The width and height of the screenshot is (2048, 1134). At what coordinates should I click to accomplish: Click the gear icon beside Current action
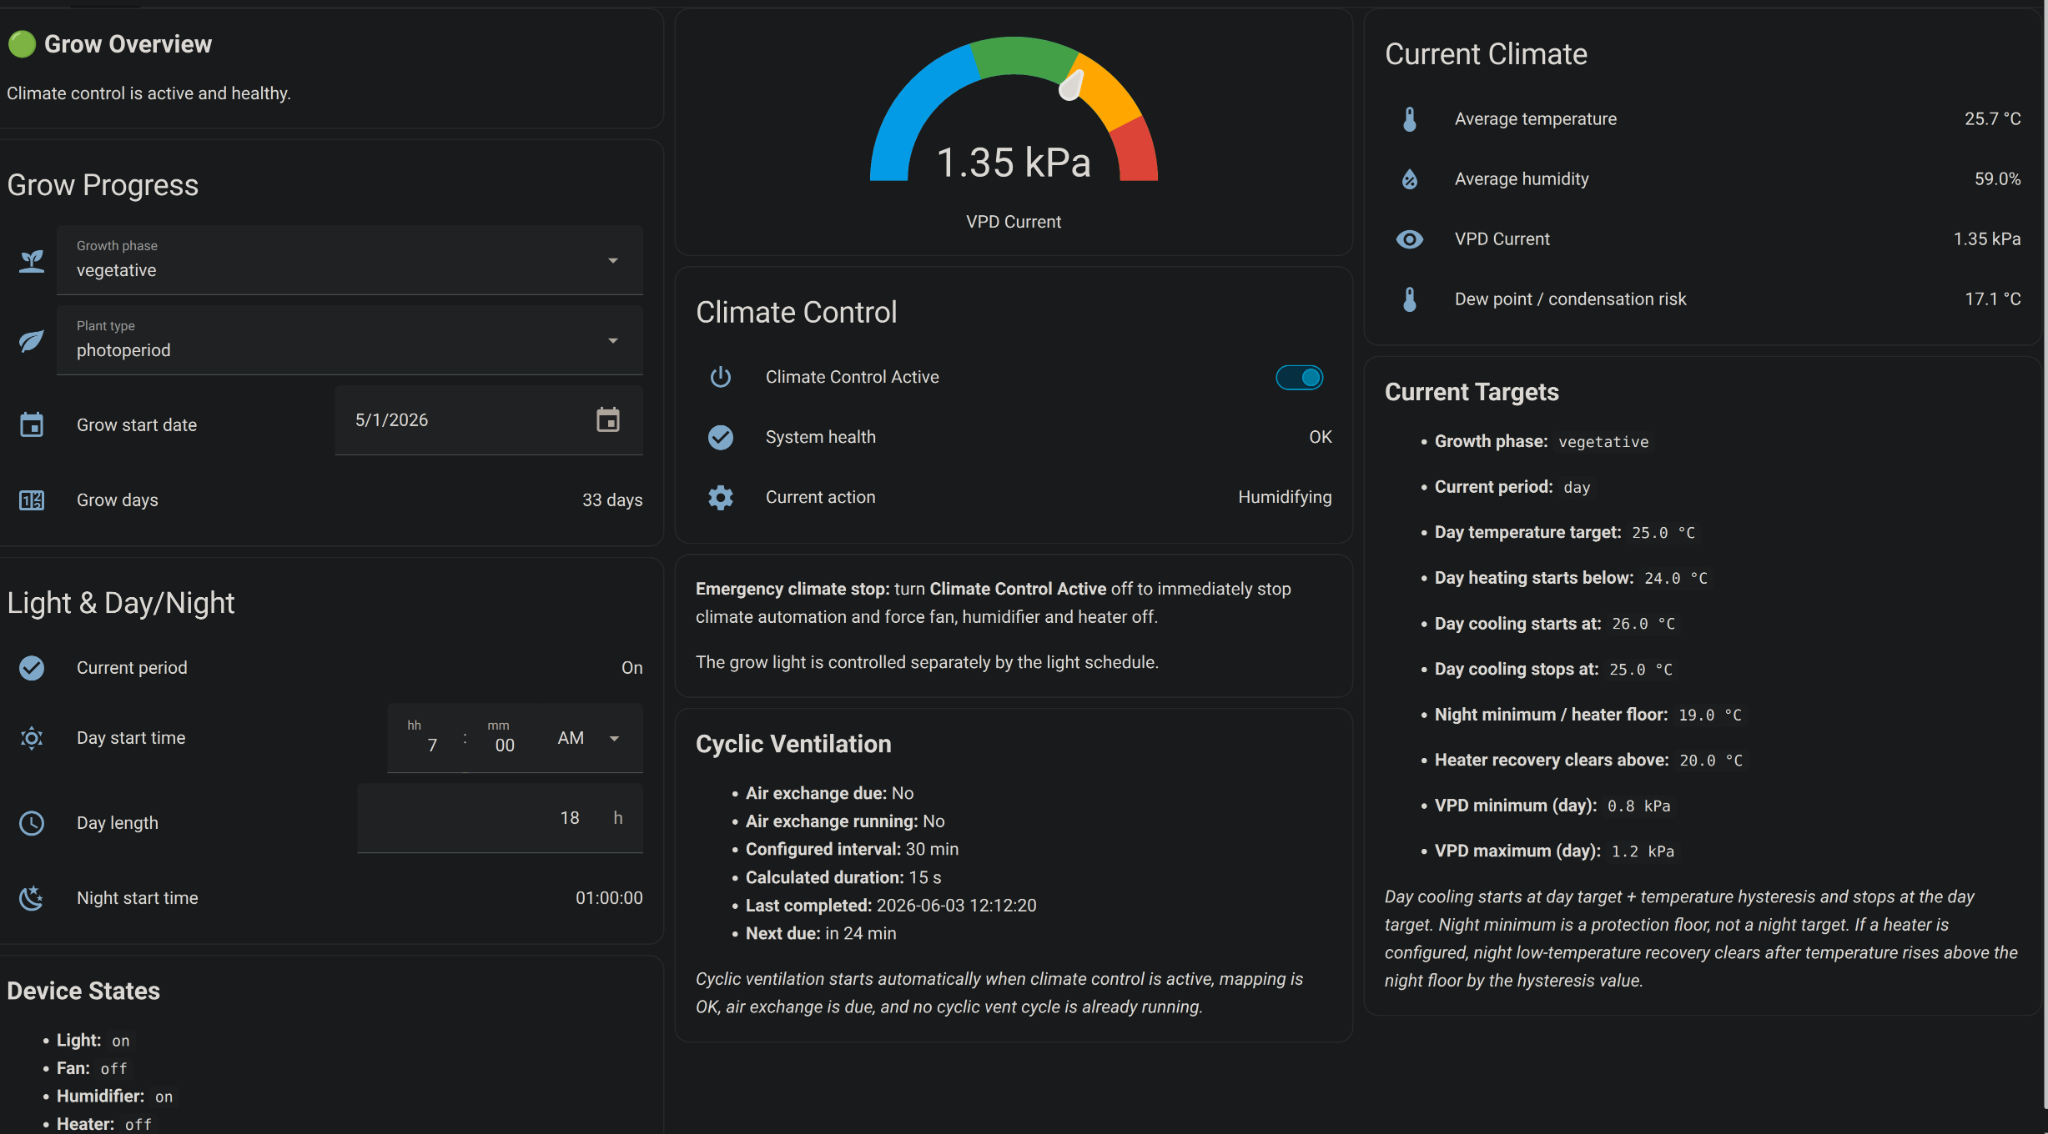point(721,497)
